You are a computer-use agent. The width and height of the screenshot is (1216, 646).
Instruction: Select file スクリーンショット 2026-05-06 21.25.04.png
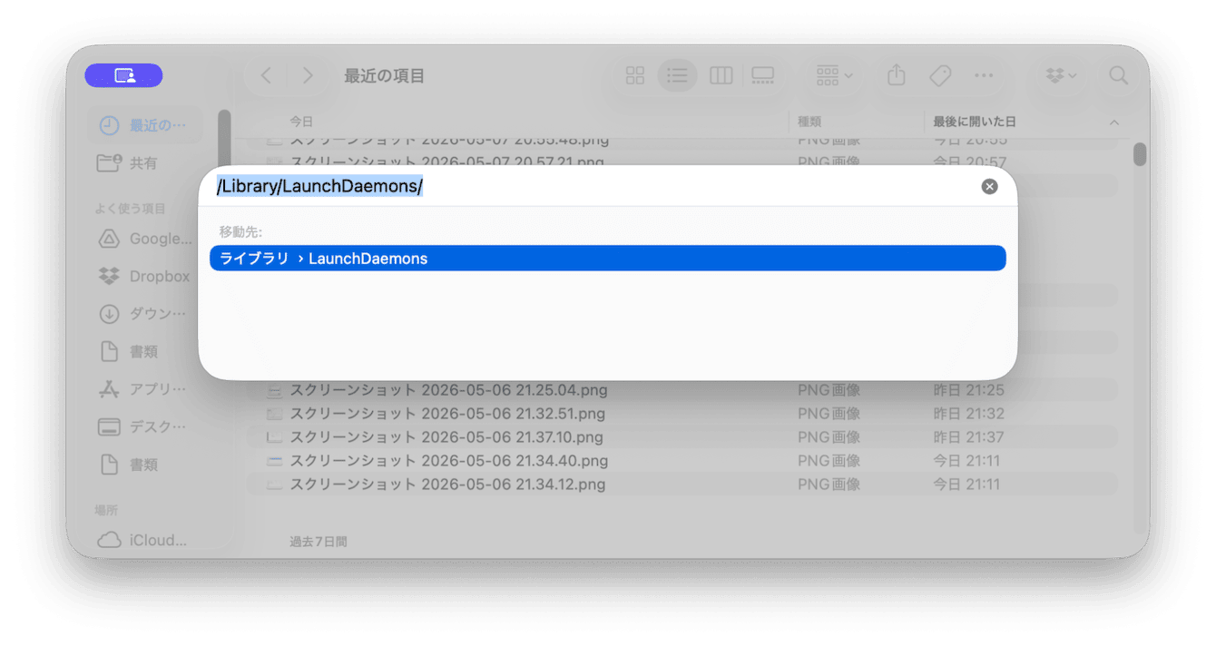click(x=682, y=390)
